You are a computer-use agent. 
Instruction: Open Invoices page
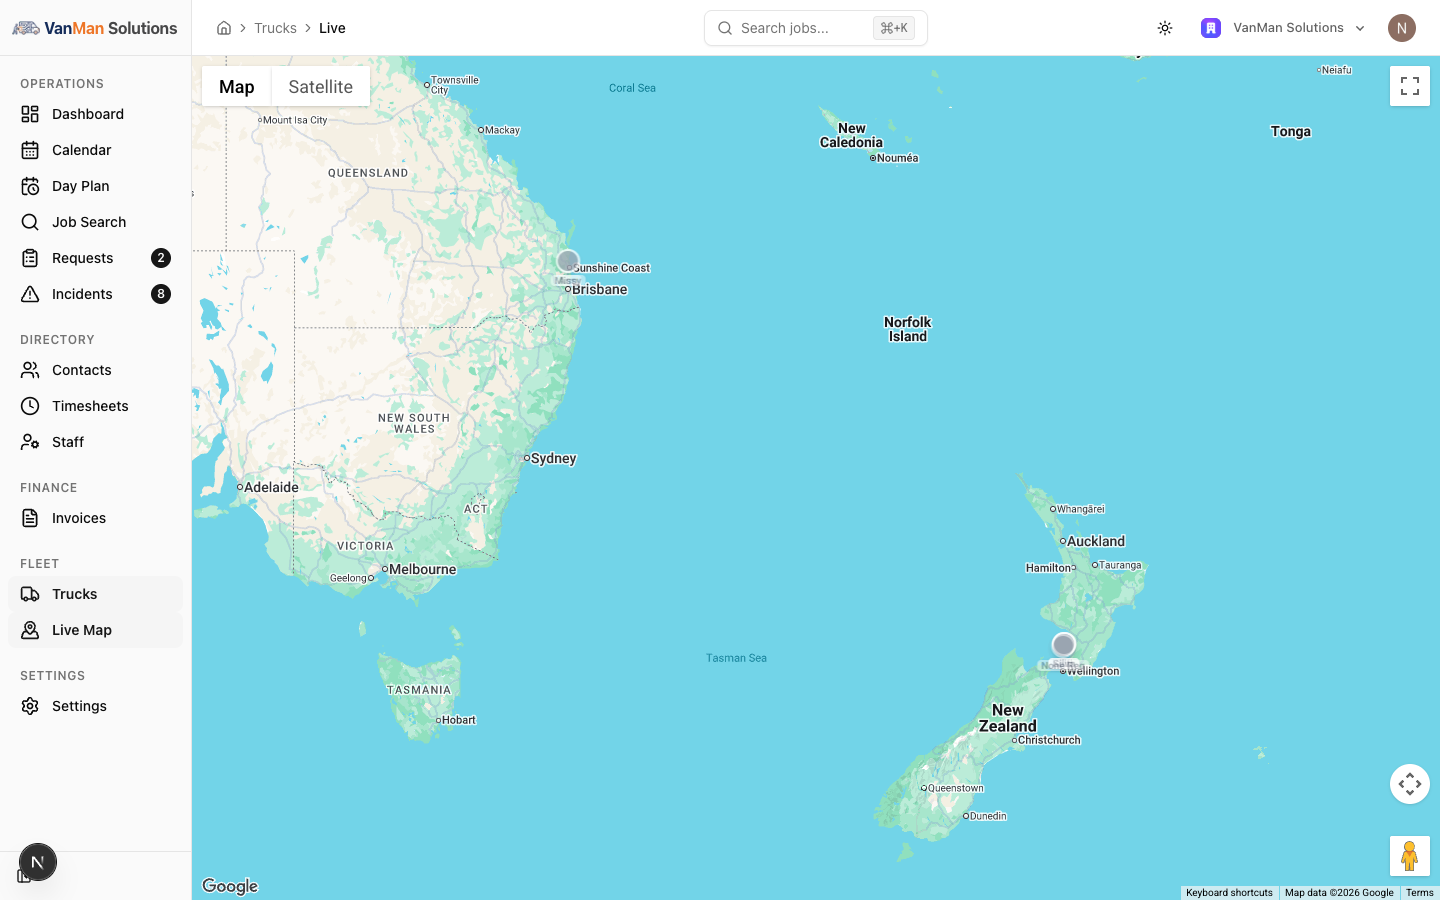point(95,518)
